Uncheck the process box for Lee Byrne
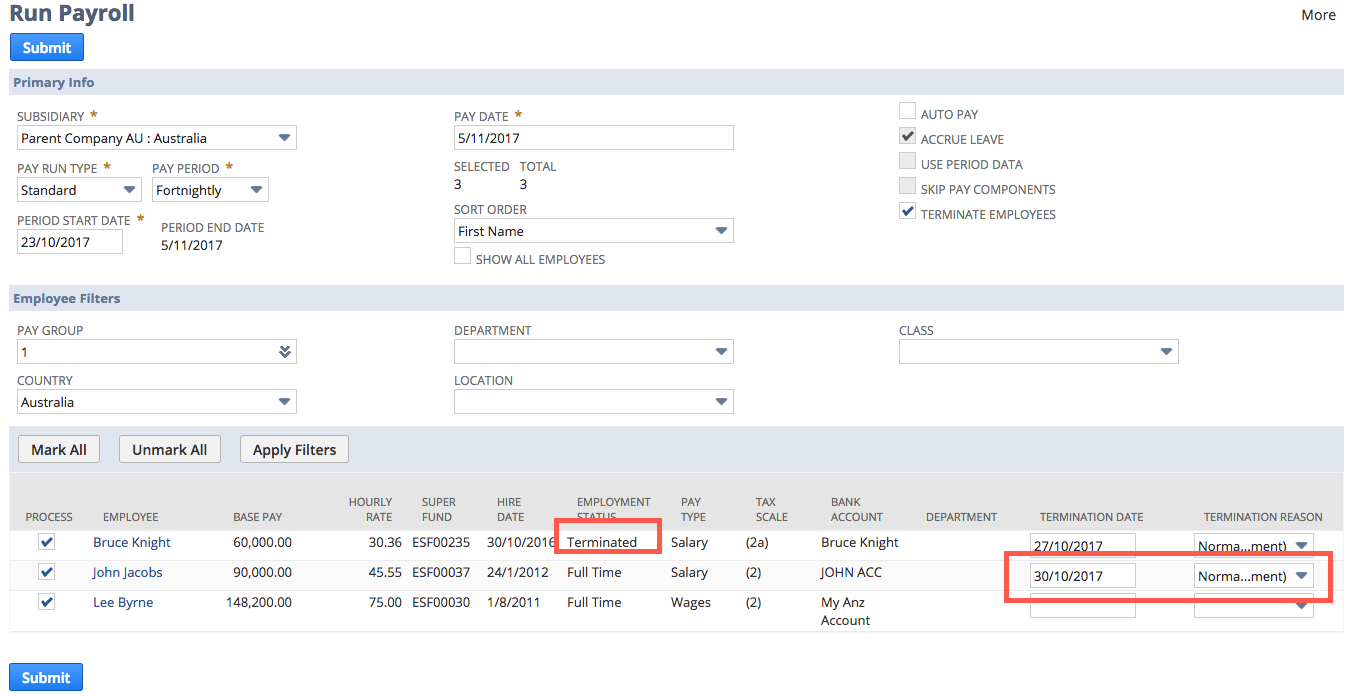The height and width of the screenshot is (696, 1353). coord(45,601)
